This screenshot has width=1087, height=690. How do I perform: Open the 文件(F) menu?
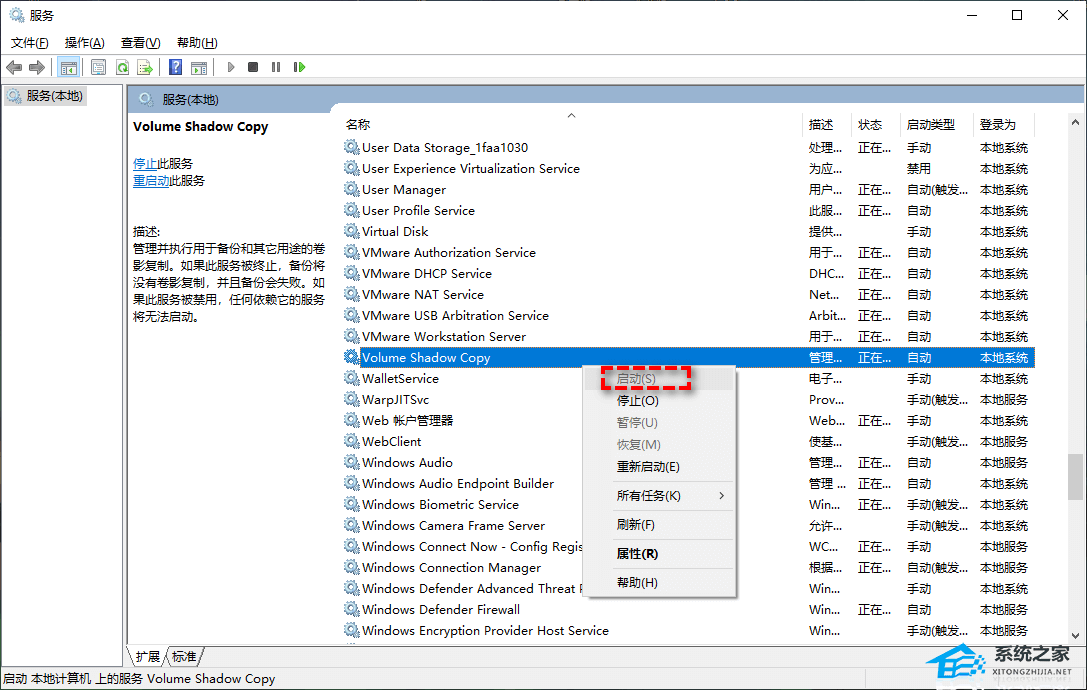click(30, 43)
